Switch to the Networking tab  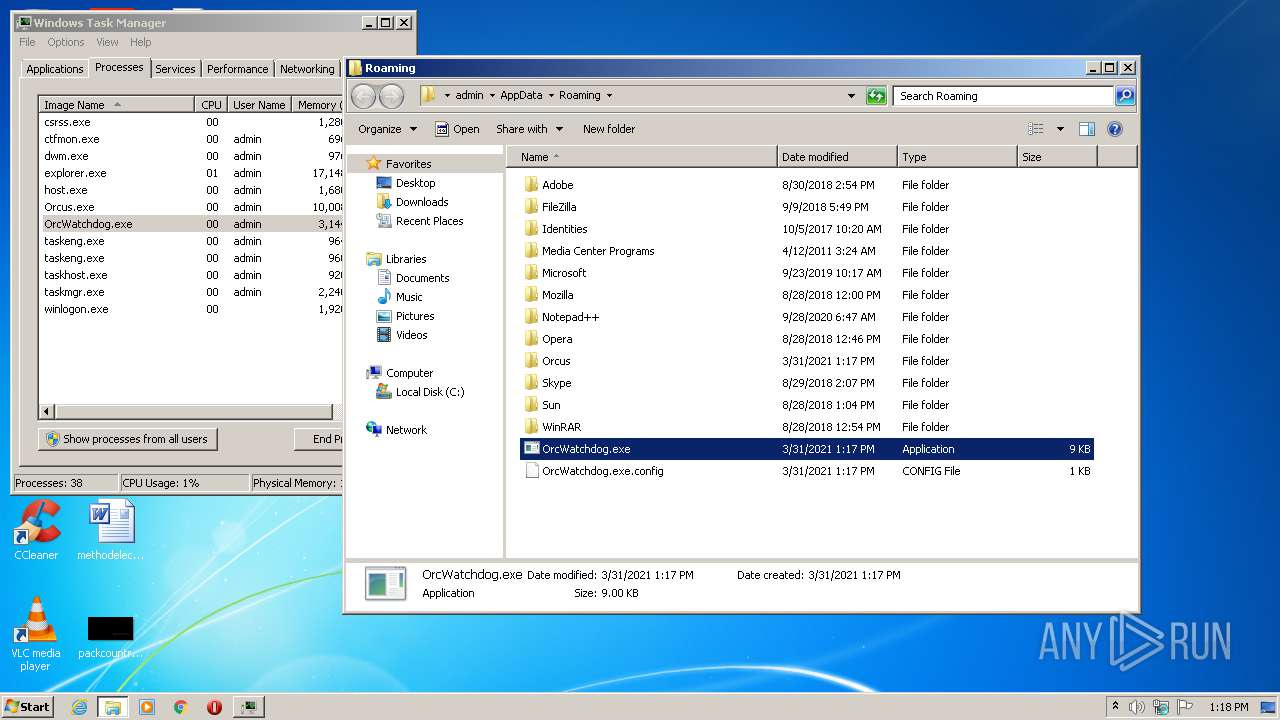(307, 69)
